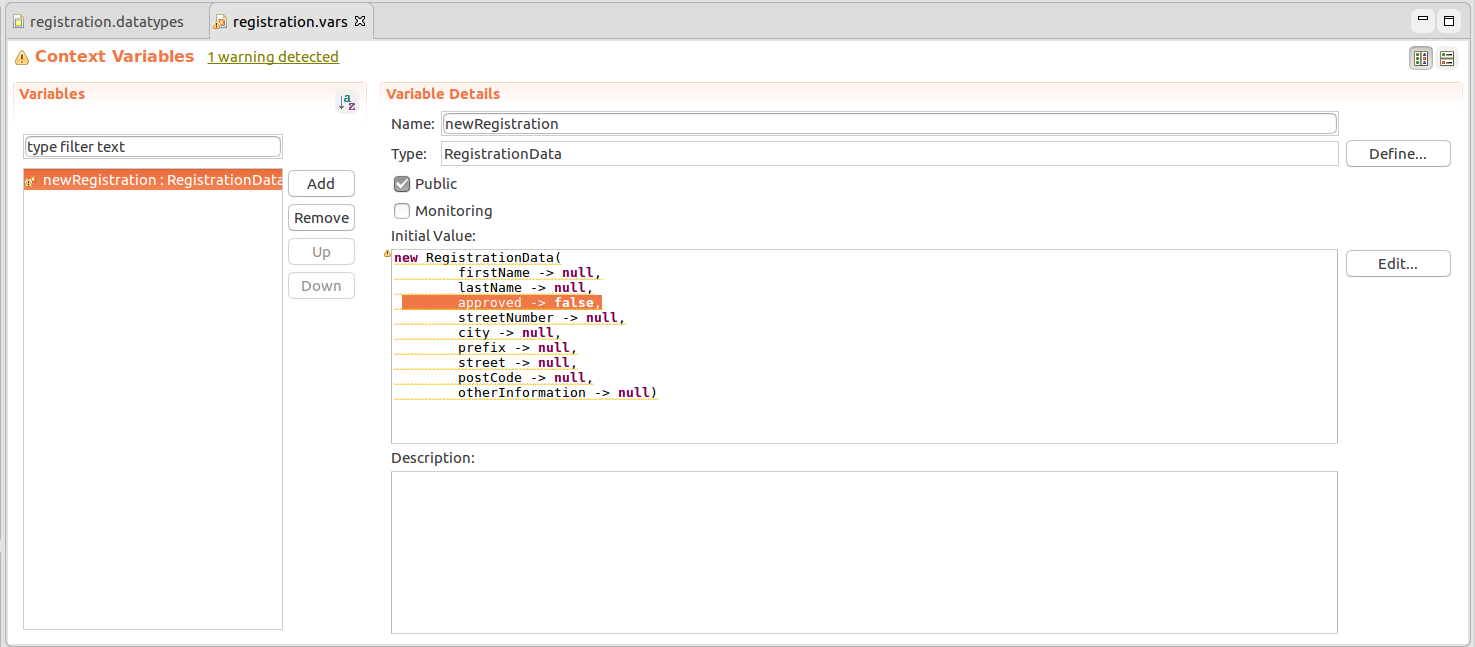The image size is (1475, 647).
Task: Click the Add variable button
Action: click(321, 184)
